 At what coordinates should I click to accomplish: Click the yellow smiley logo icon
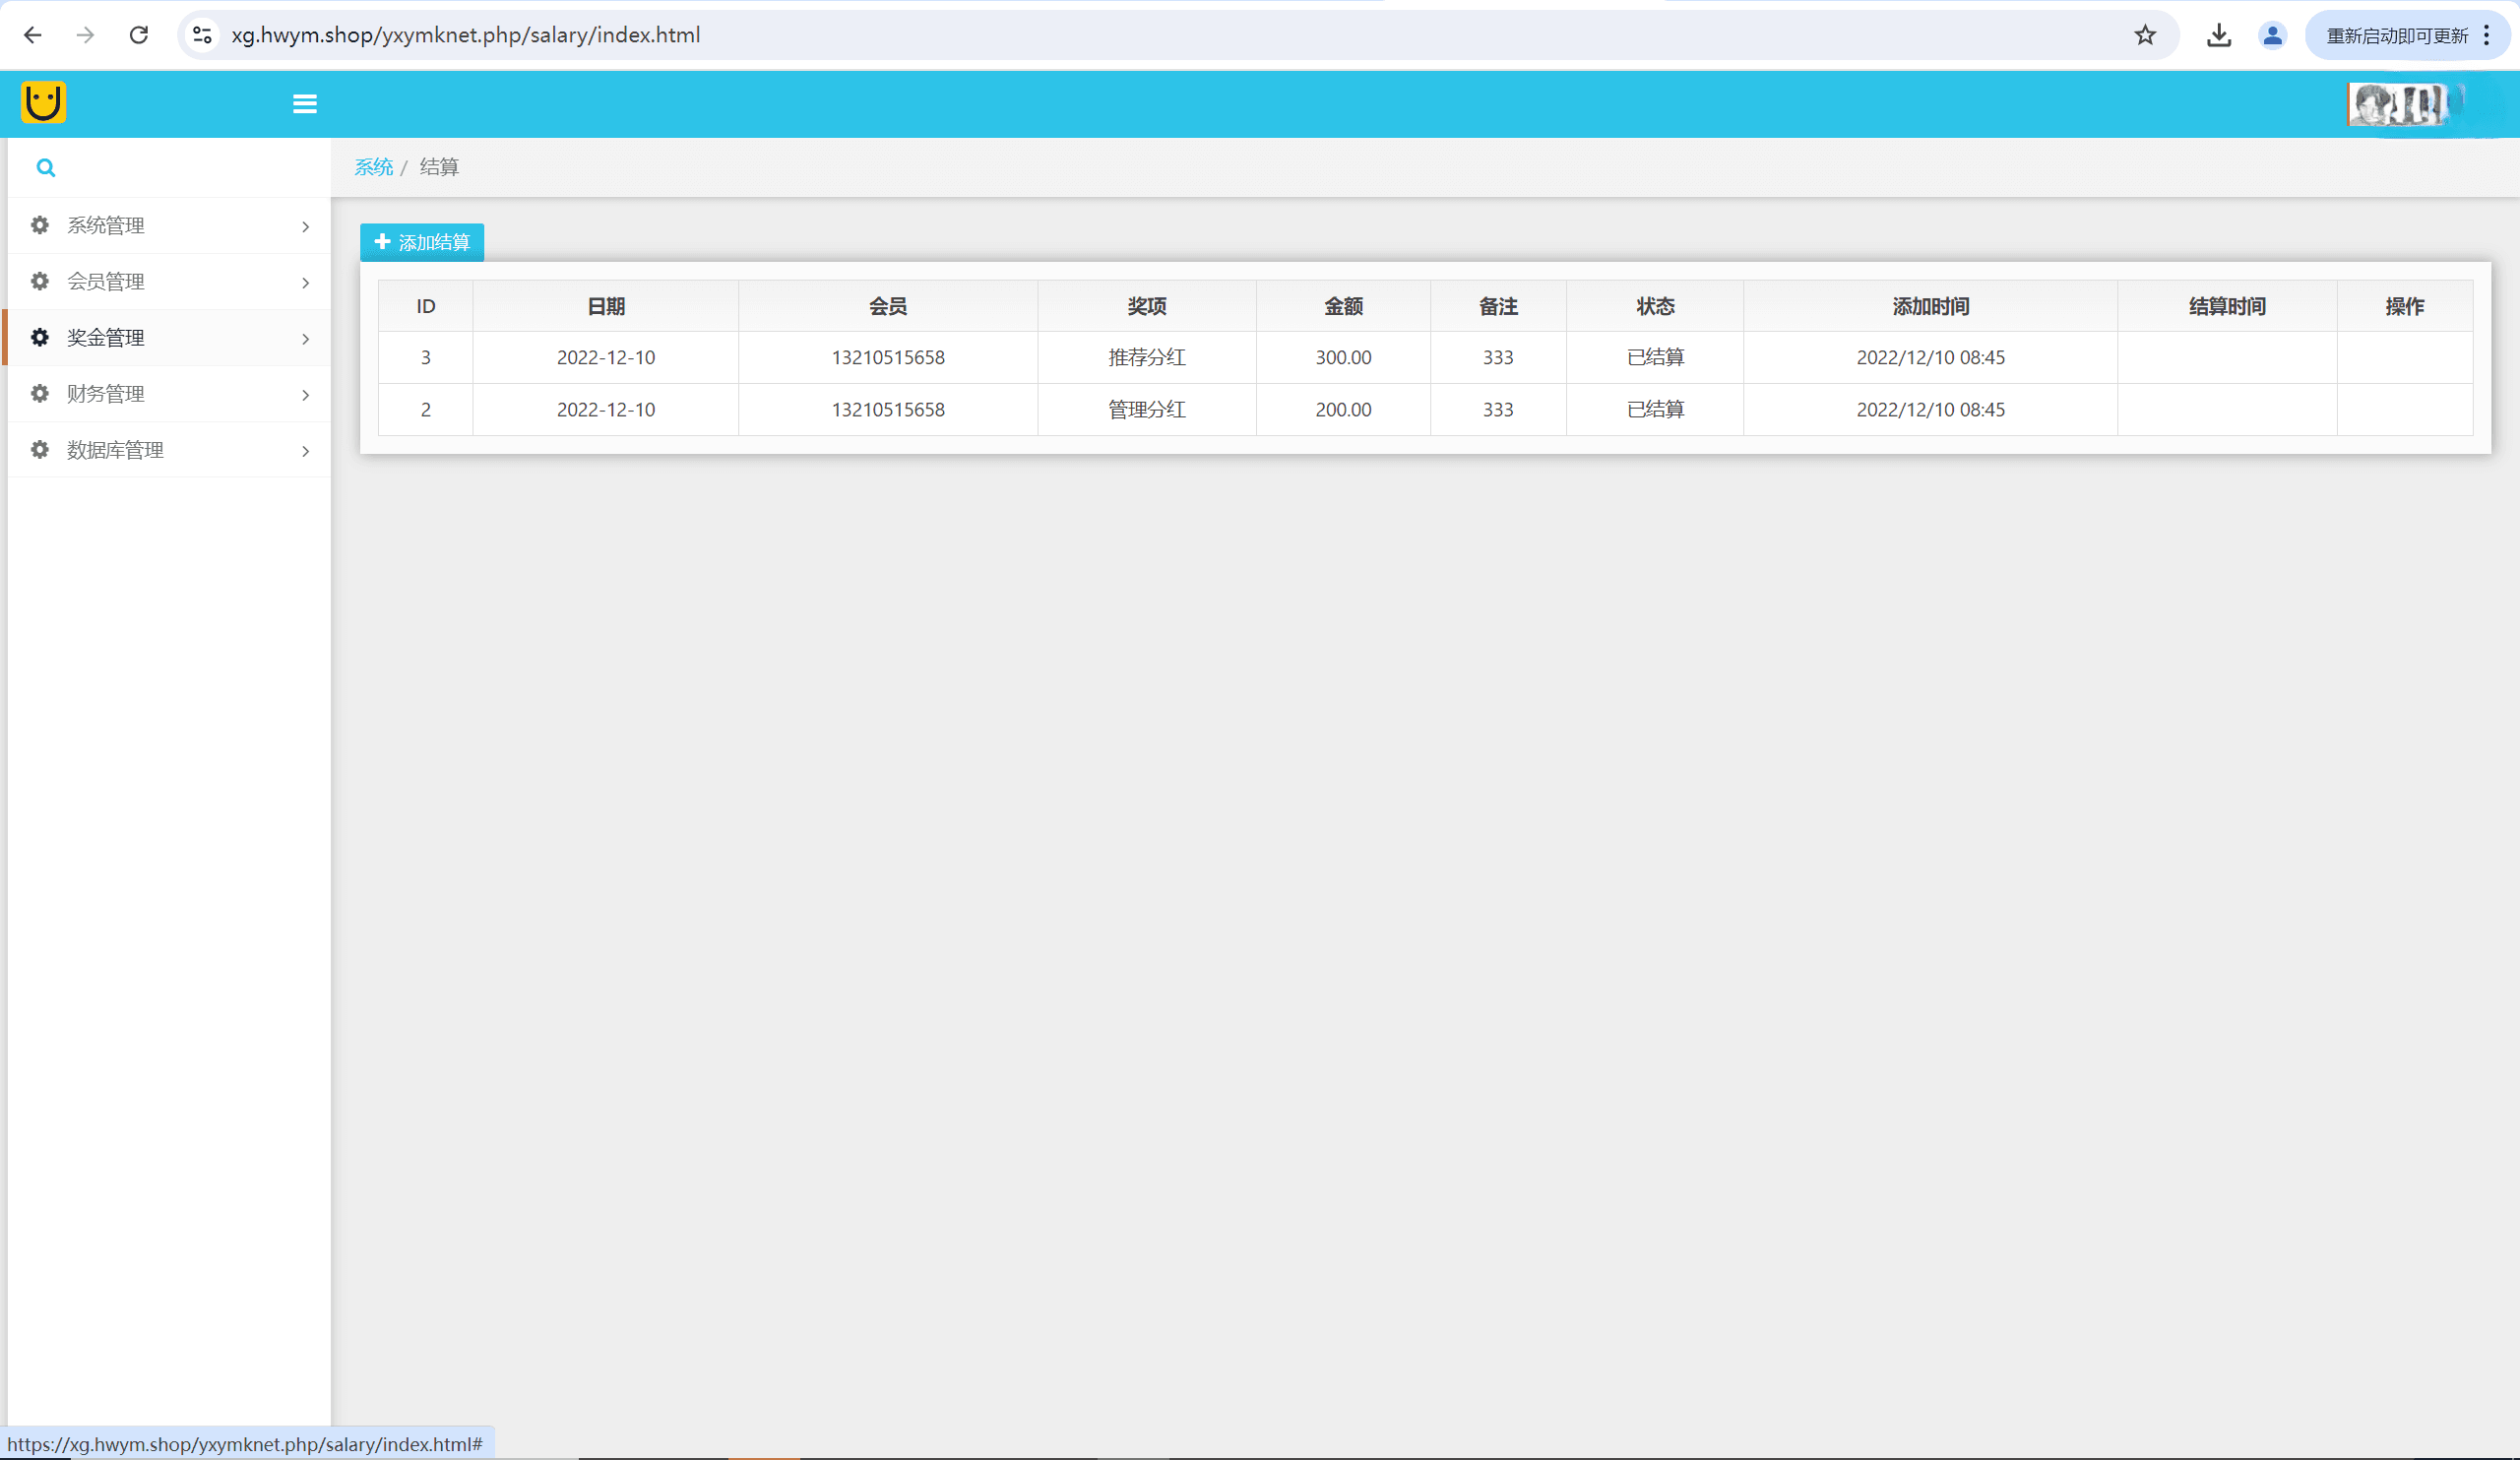coord(43,102)
